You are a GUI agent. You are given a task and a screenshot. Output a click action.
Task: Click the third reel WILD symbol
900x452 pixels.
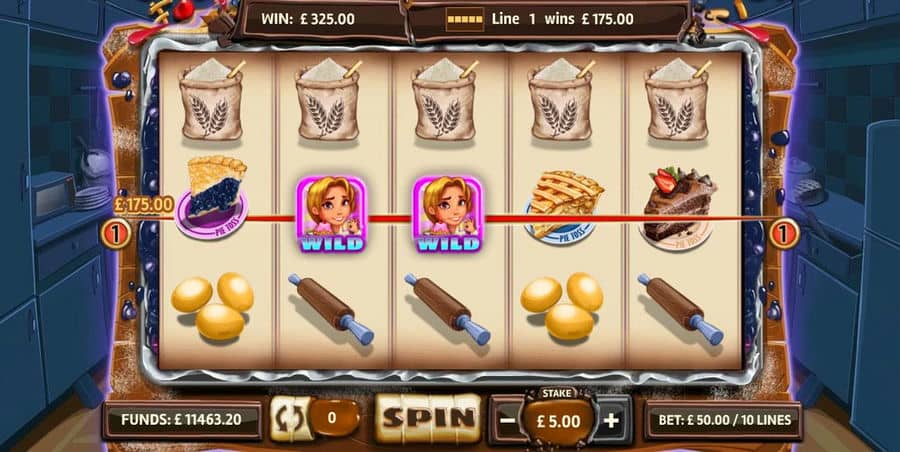[x=447, y=214]
